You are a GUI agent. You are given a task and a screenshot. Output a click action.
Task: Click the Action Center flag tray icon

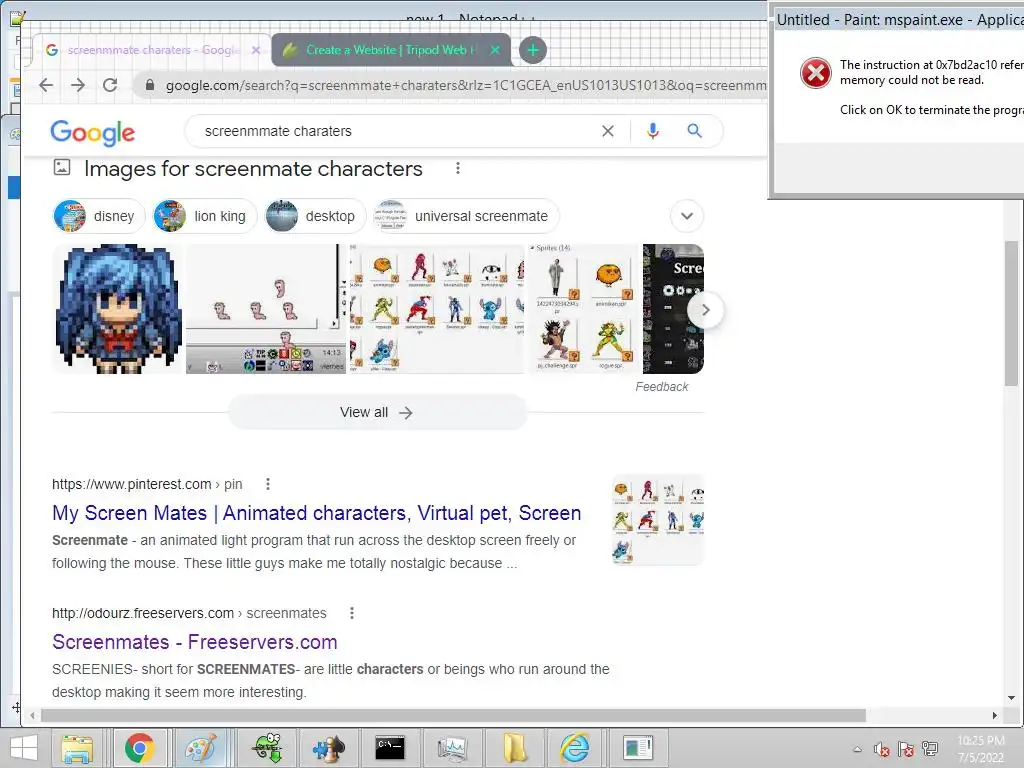click(x=906, y=749)
